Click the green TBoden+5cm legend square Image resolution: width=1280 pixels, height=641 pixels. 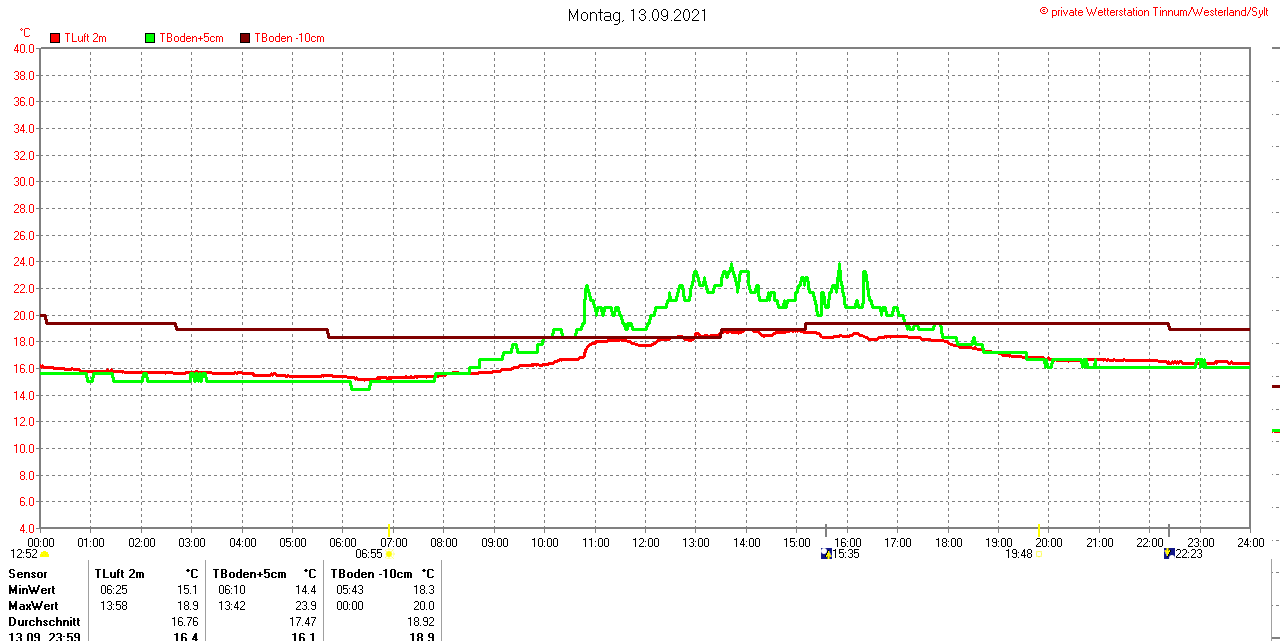tap(151, 38)
